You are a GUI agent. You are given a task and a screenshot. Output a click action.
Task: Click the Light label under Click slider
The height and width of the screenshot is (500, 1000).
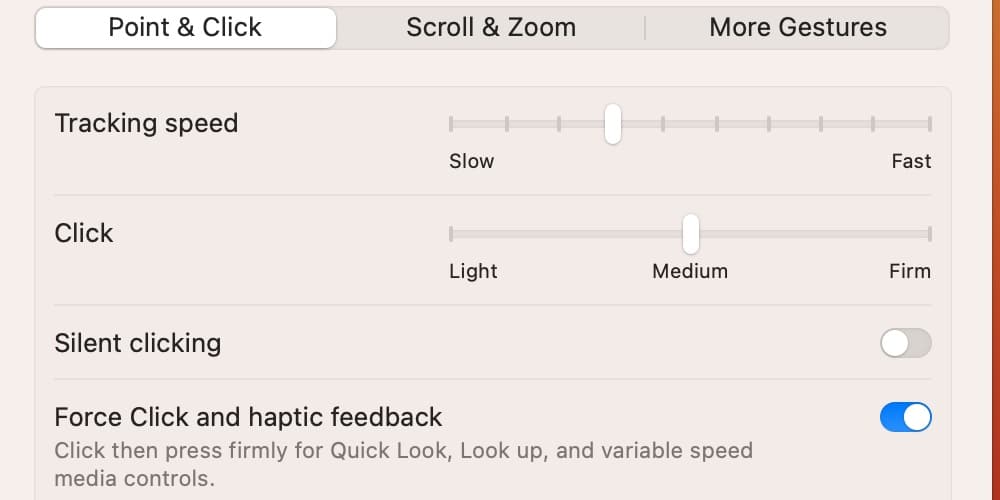click(x=473, y=271)
